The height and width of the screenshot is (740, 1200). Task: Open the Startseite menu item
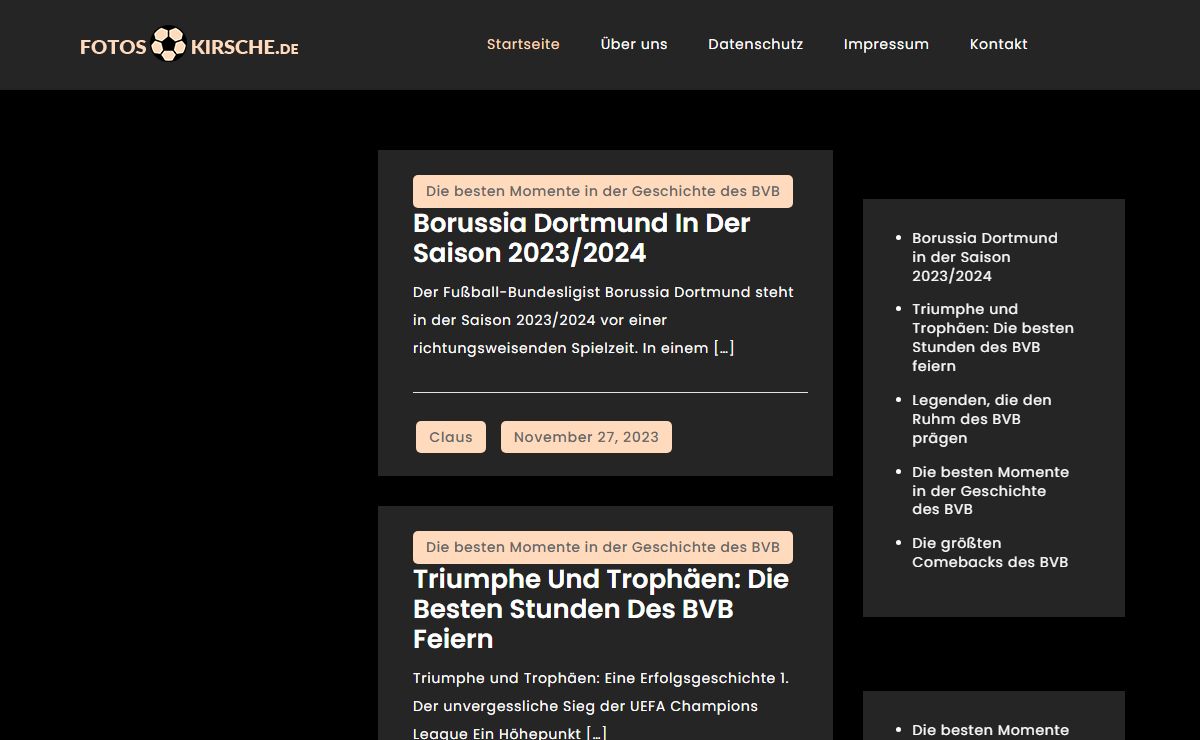[x=523, y=44]
